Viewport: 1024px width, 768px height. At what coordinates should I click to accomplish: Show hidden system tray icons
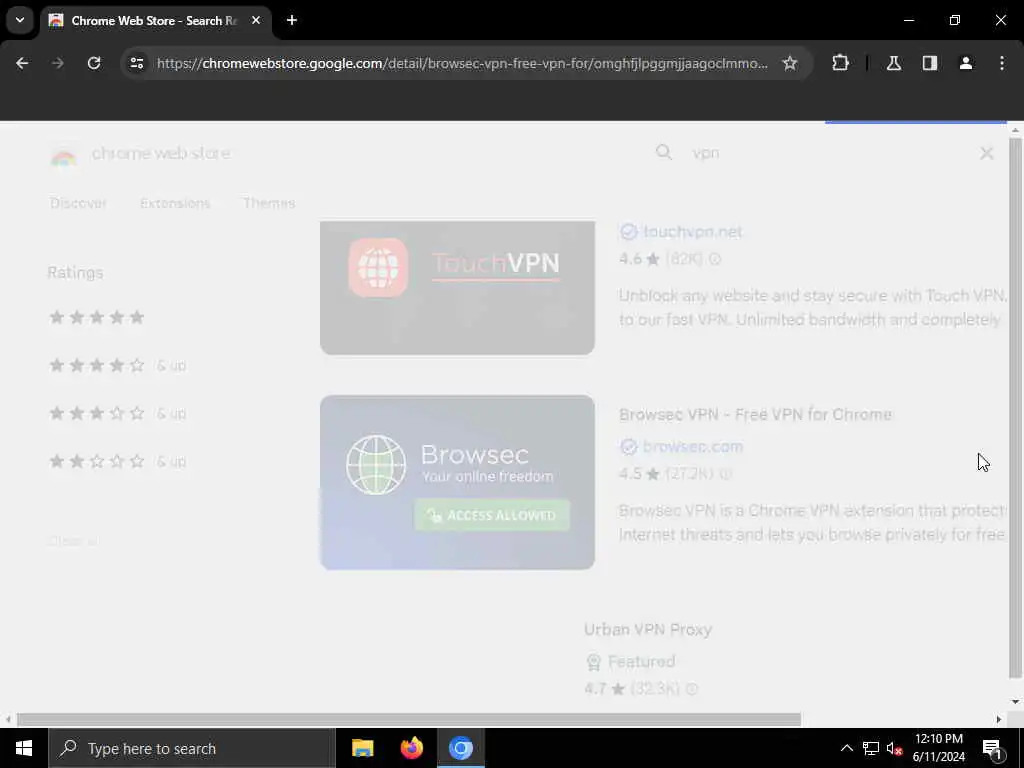click(x=846, y=748)
